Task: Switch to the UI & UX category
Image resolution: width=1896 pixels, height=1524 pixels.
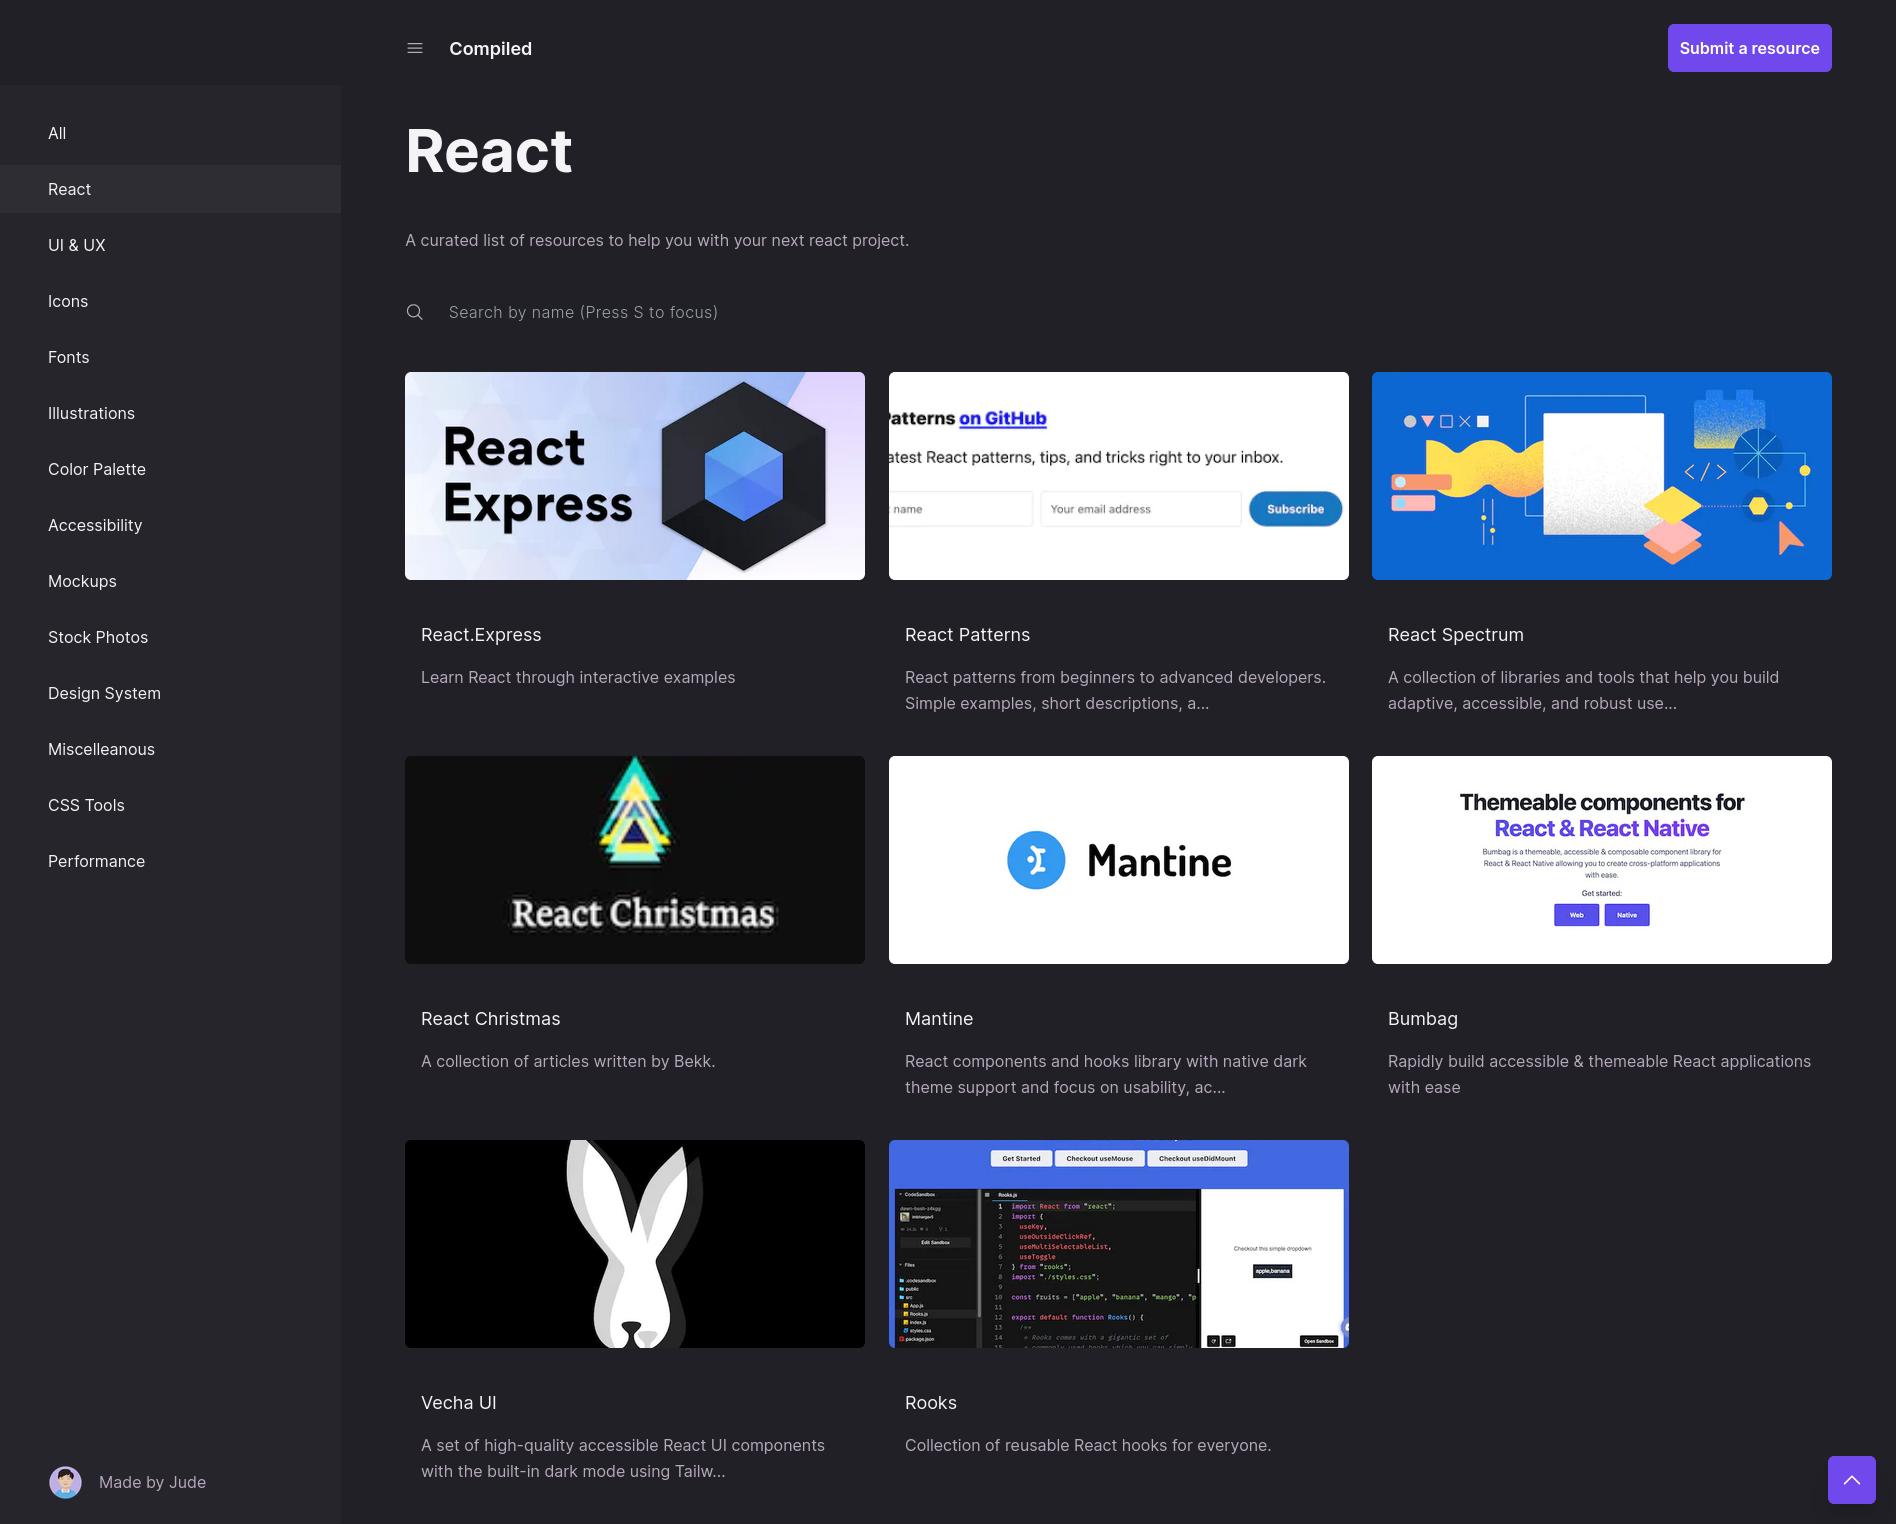Action: pos(77,245)
